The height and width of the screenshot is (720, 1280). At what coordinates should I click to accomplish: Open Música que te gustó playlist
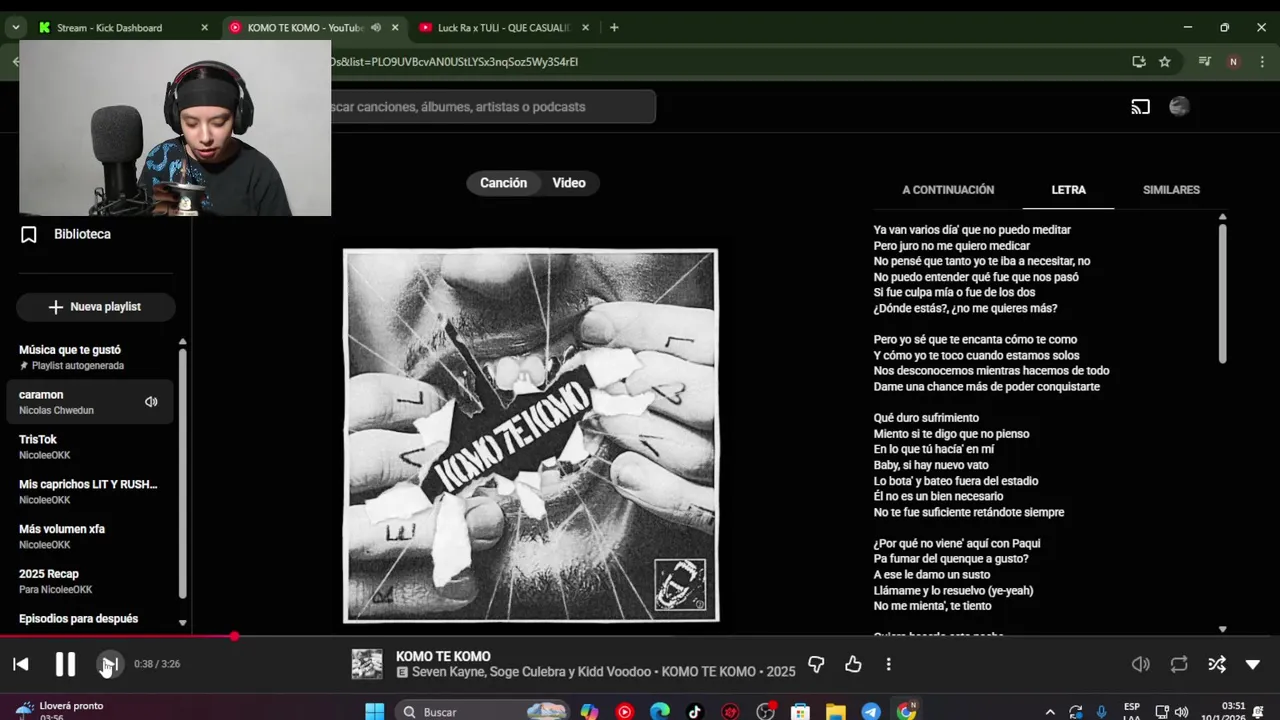[x=90, y=357]
